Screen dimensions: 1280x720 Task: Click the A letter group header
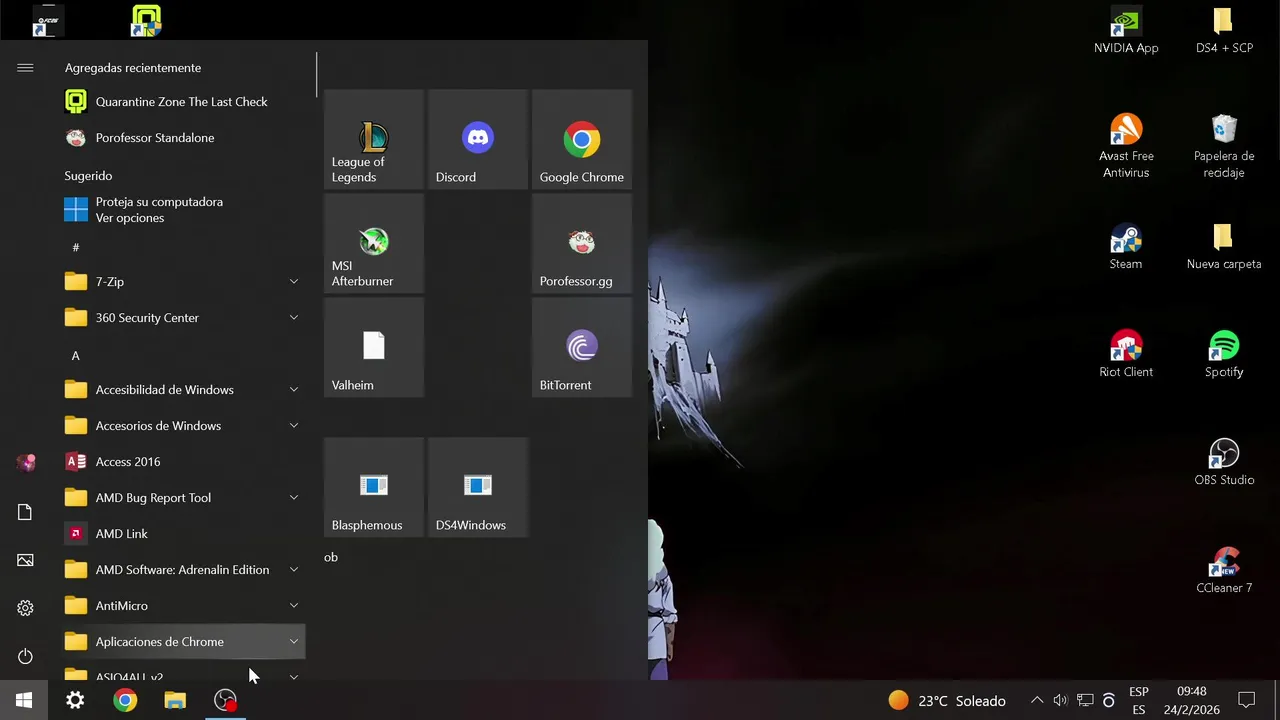click(x=76, y=355)
